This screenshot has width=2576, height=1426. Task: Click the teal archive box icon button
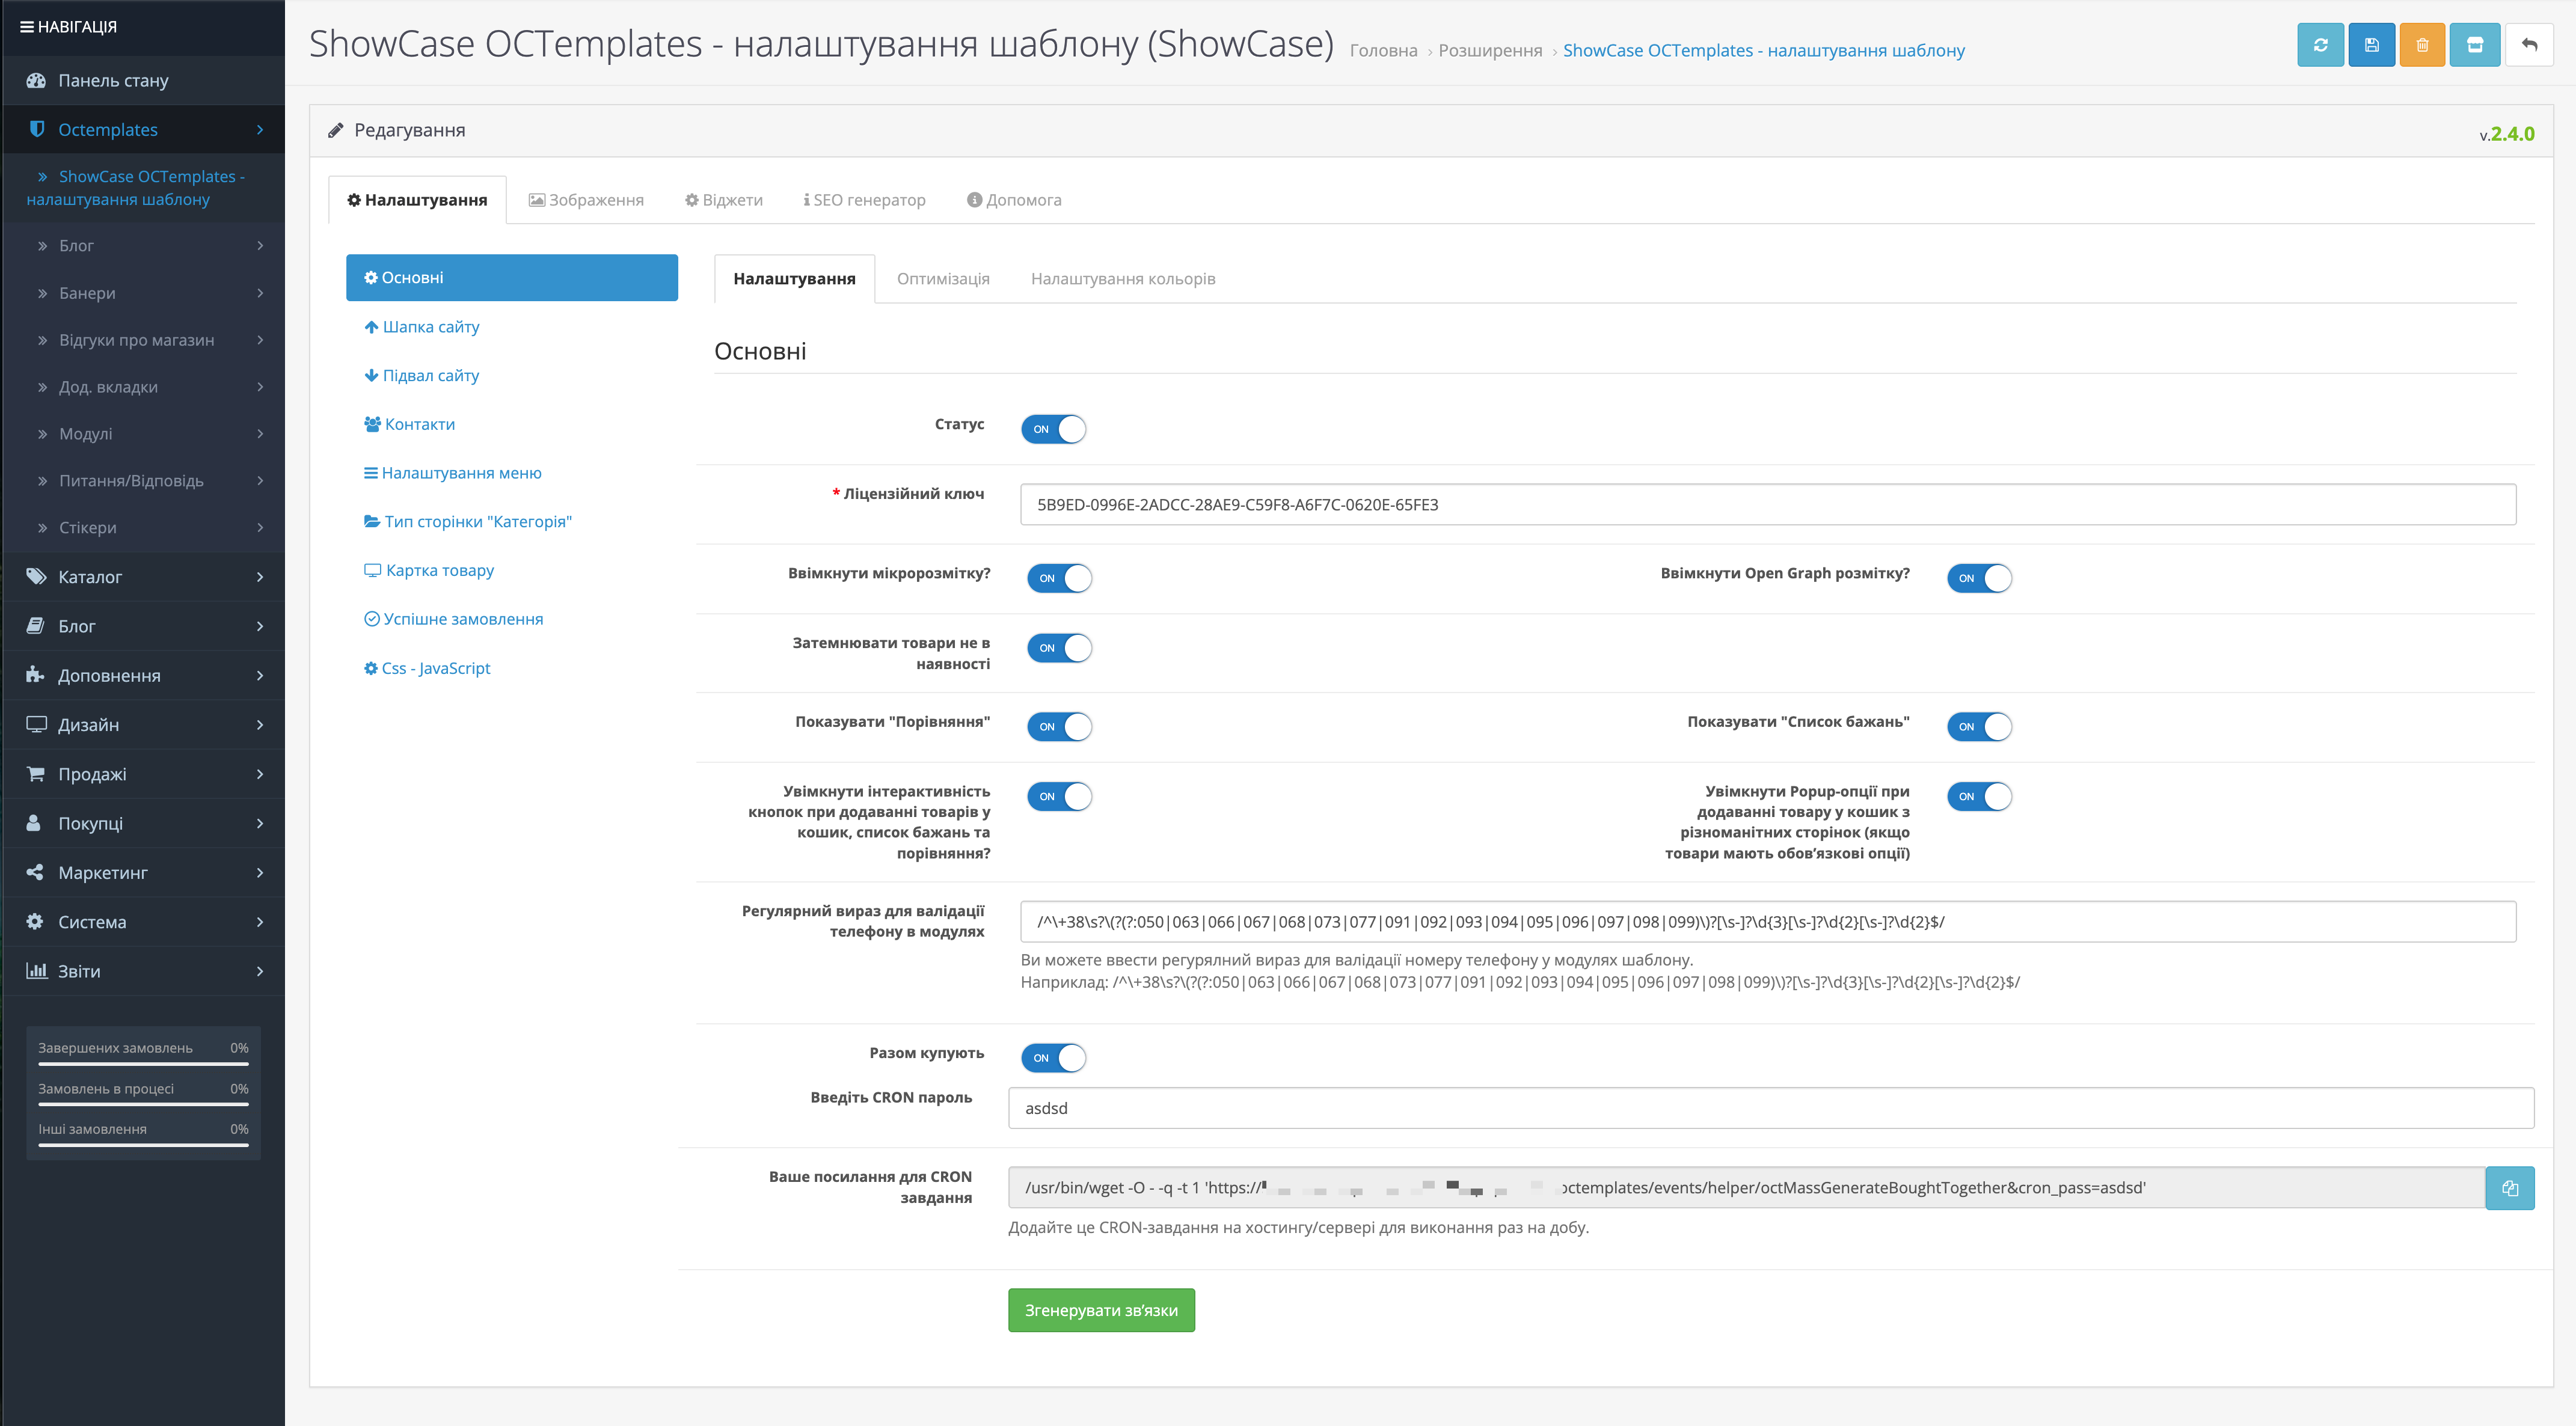pos(2475,45)
